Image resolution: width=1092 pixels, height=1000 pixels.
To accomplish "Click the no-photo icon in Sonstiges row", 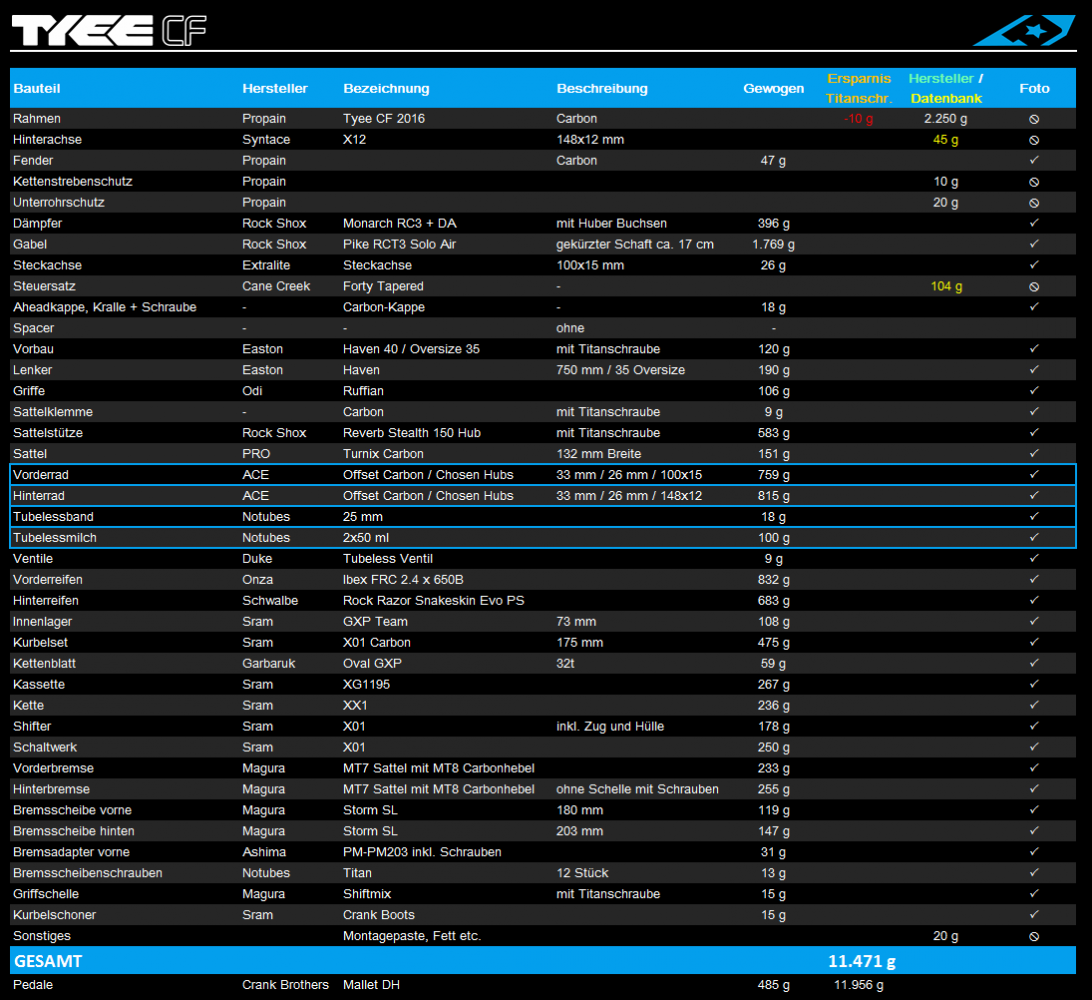I will pyautogui.click(x=1034, y=936).
